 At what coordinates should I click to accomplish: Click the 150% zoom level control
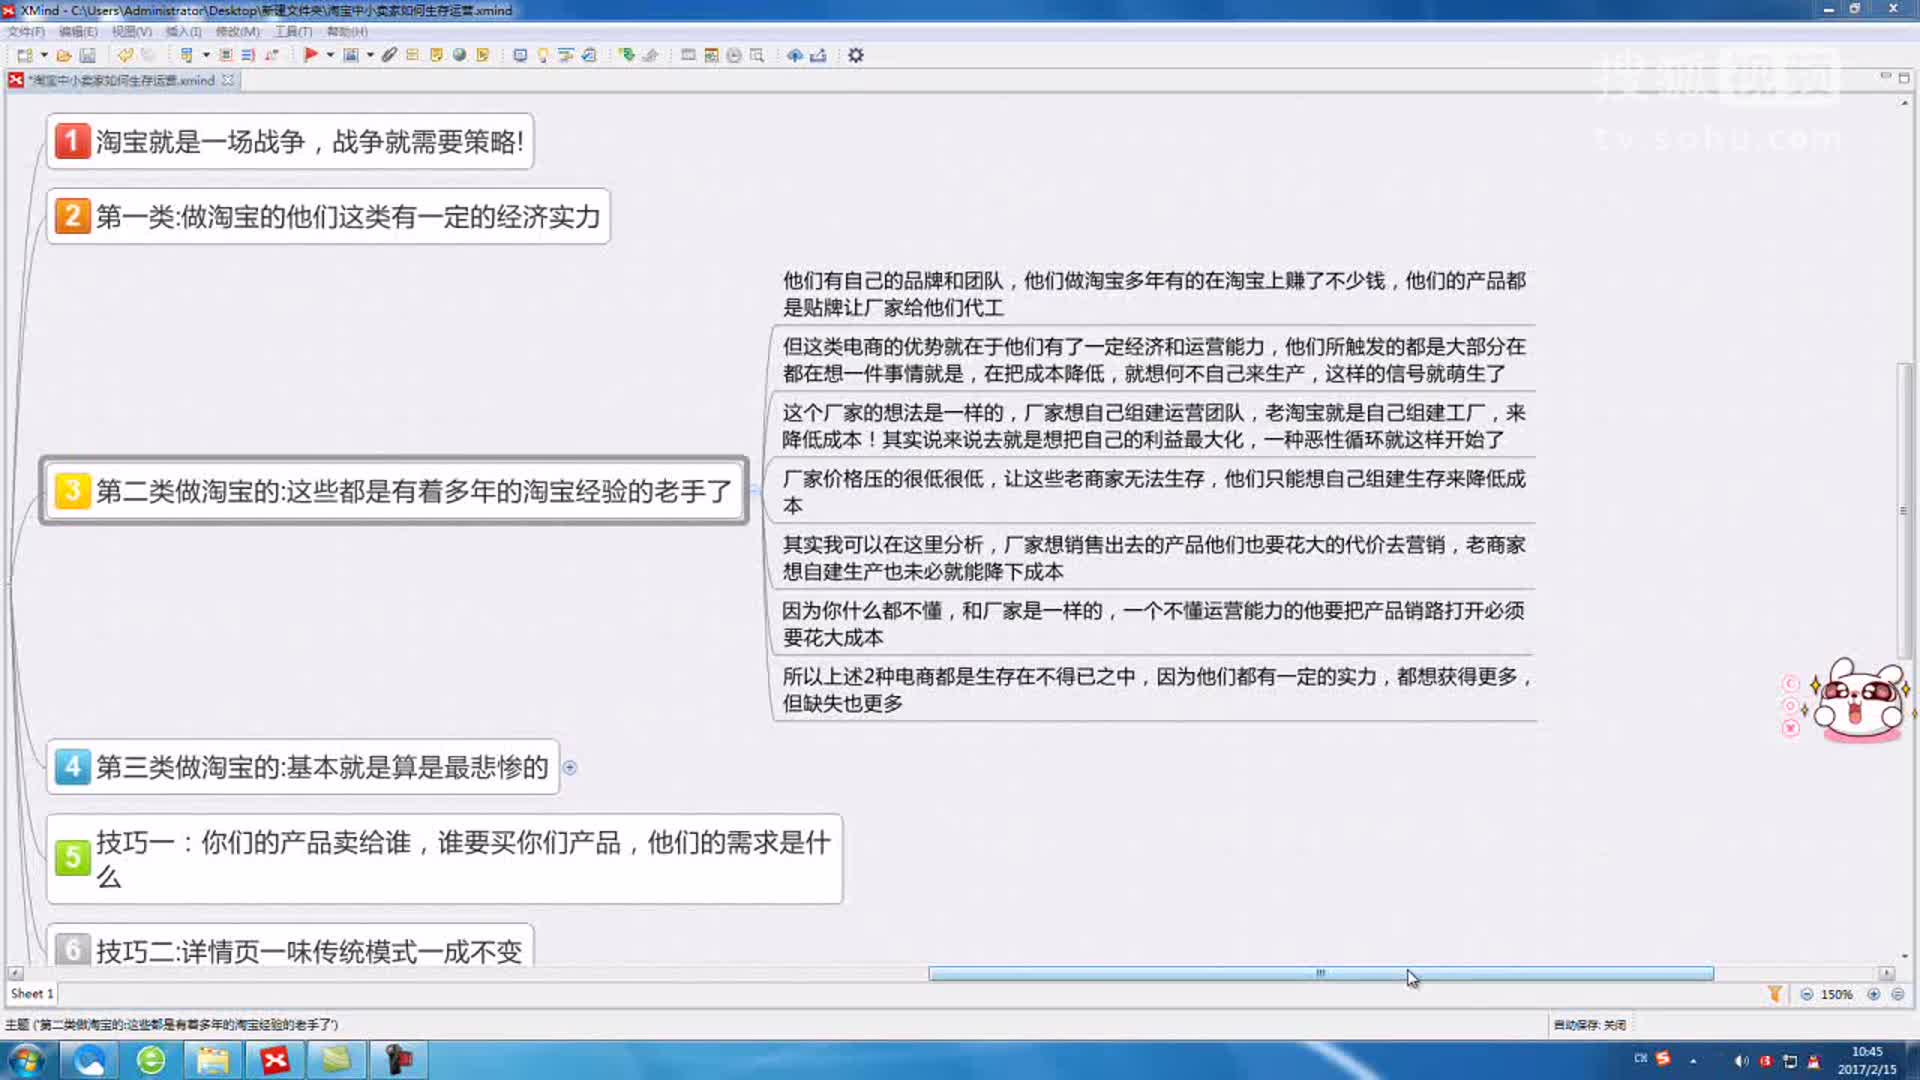[x=1838, y=994]
